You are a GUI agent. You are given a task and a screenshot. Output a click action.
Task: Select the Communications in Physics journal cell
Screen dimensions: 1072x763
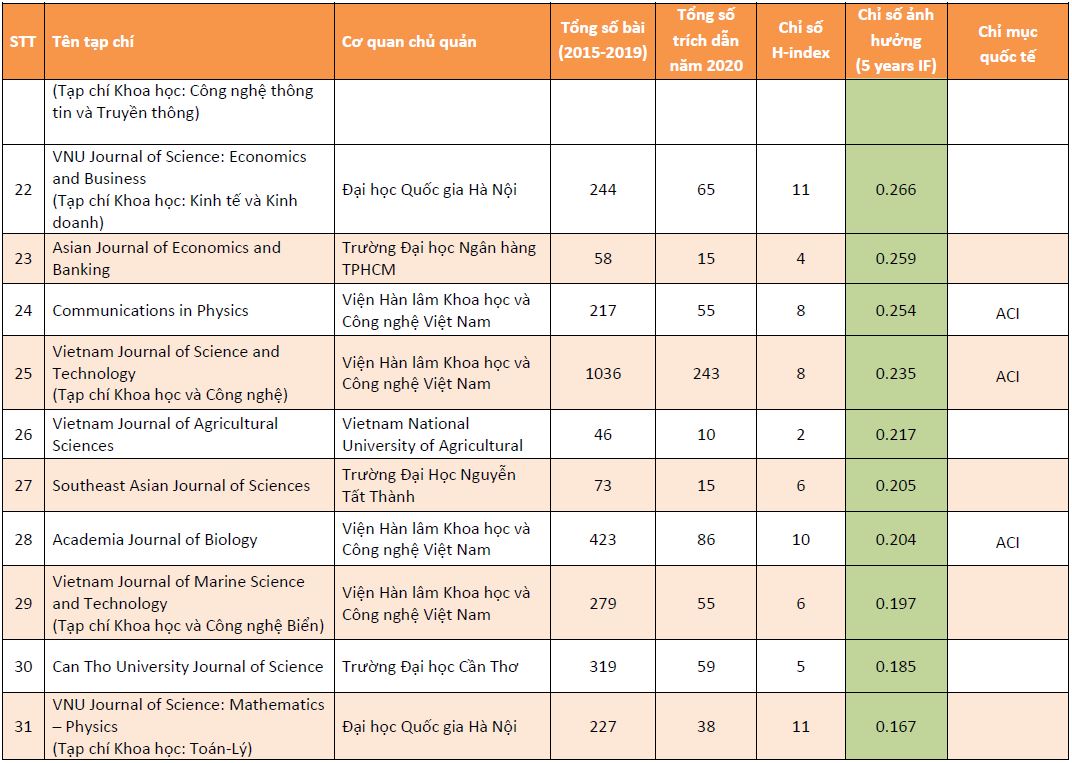[189, 310]
